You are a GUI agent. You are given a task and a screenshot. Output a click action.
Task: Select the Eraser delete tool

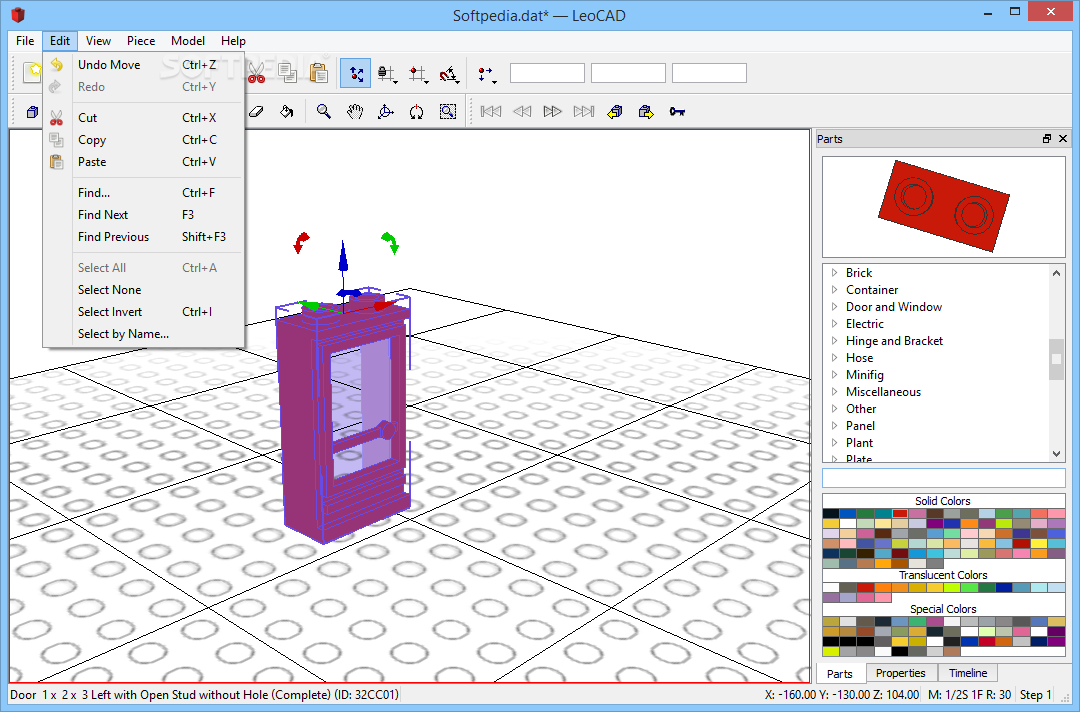pos(256,112)
